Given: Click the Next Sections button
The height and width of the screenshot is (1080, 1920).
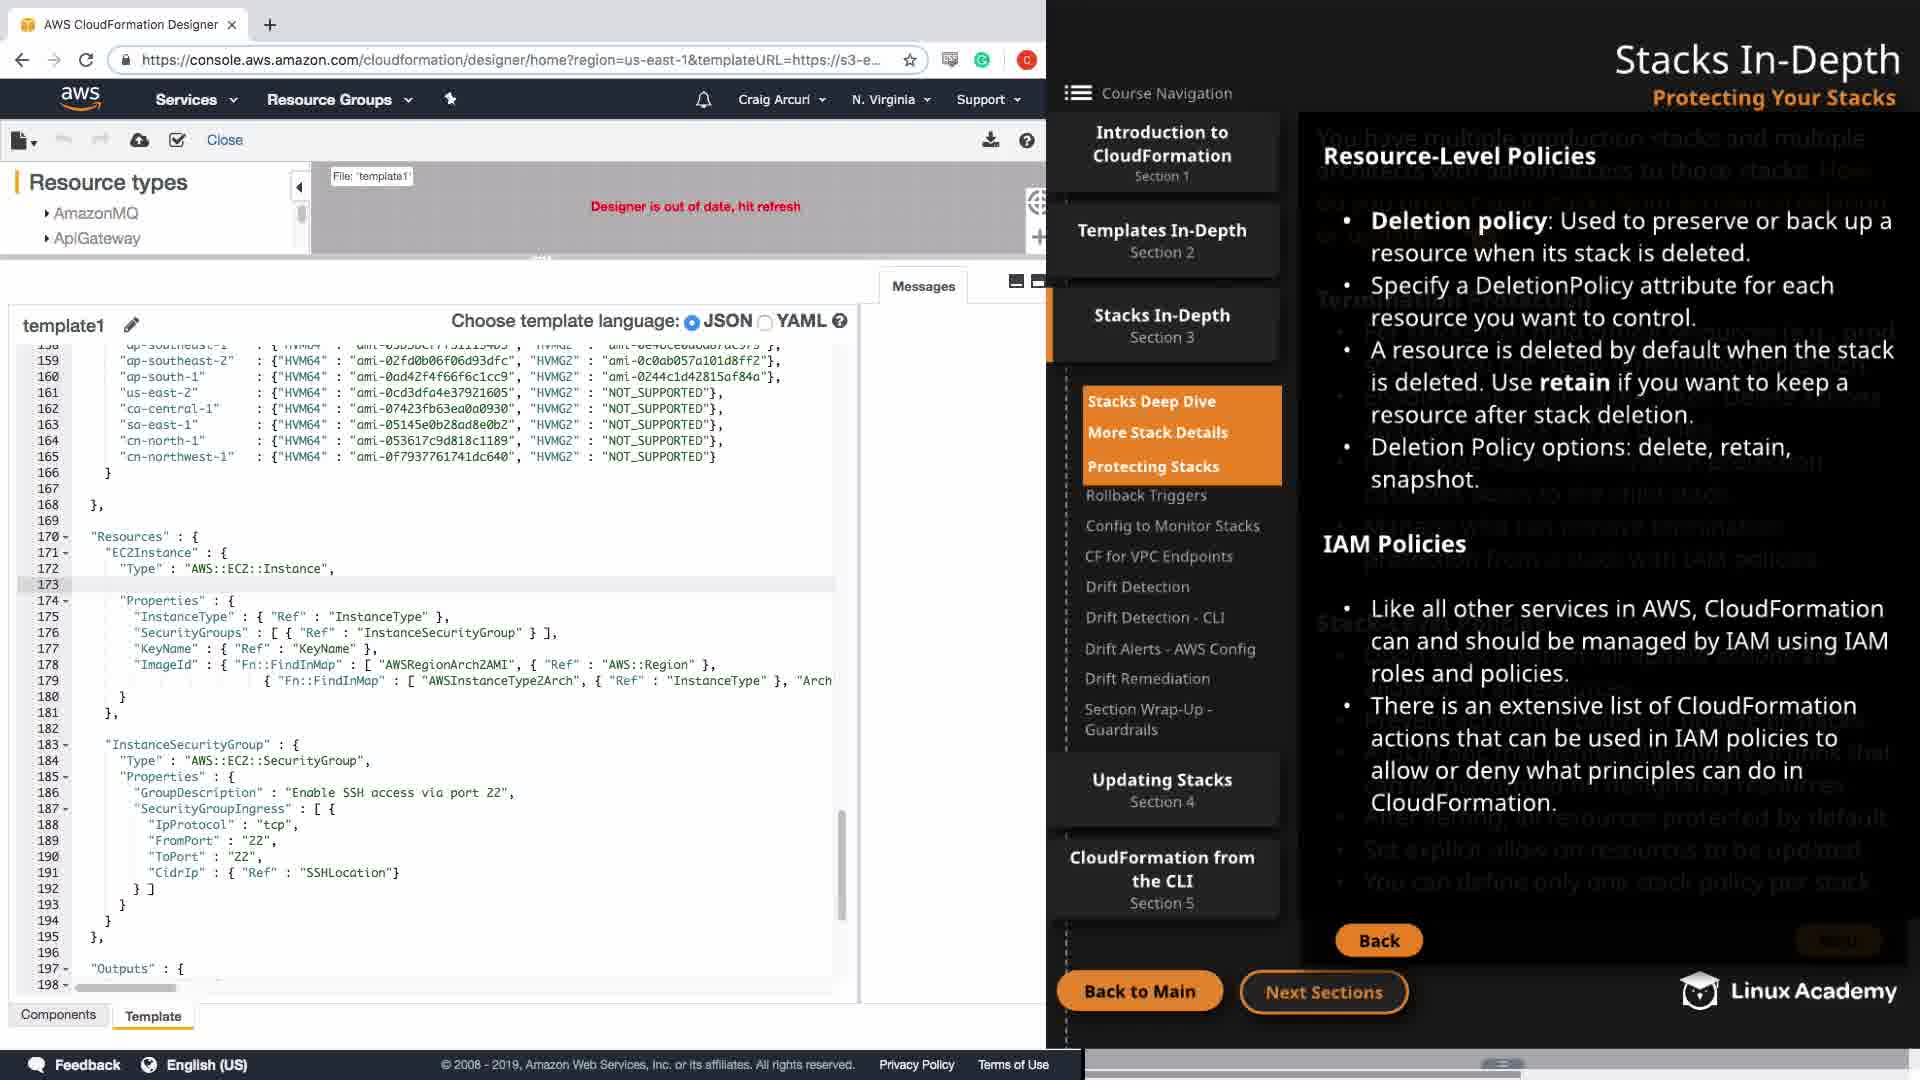Looking at the screenshot, I should [1323, 992].
